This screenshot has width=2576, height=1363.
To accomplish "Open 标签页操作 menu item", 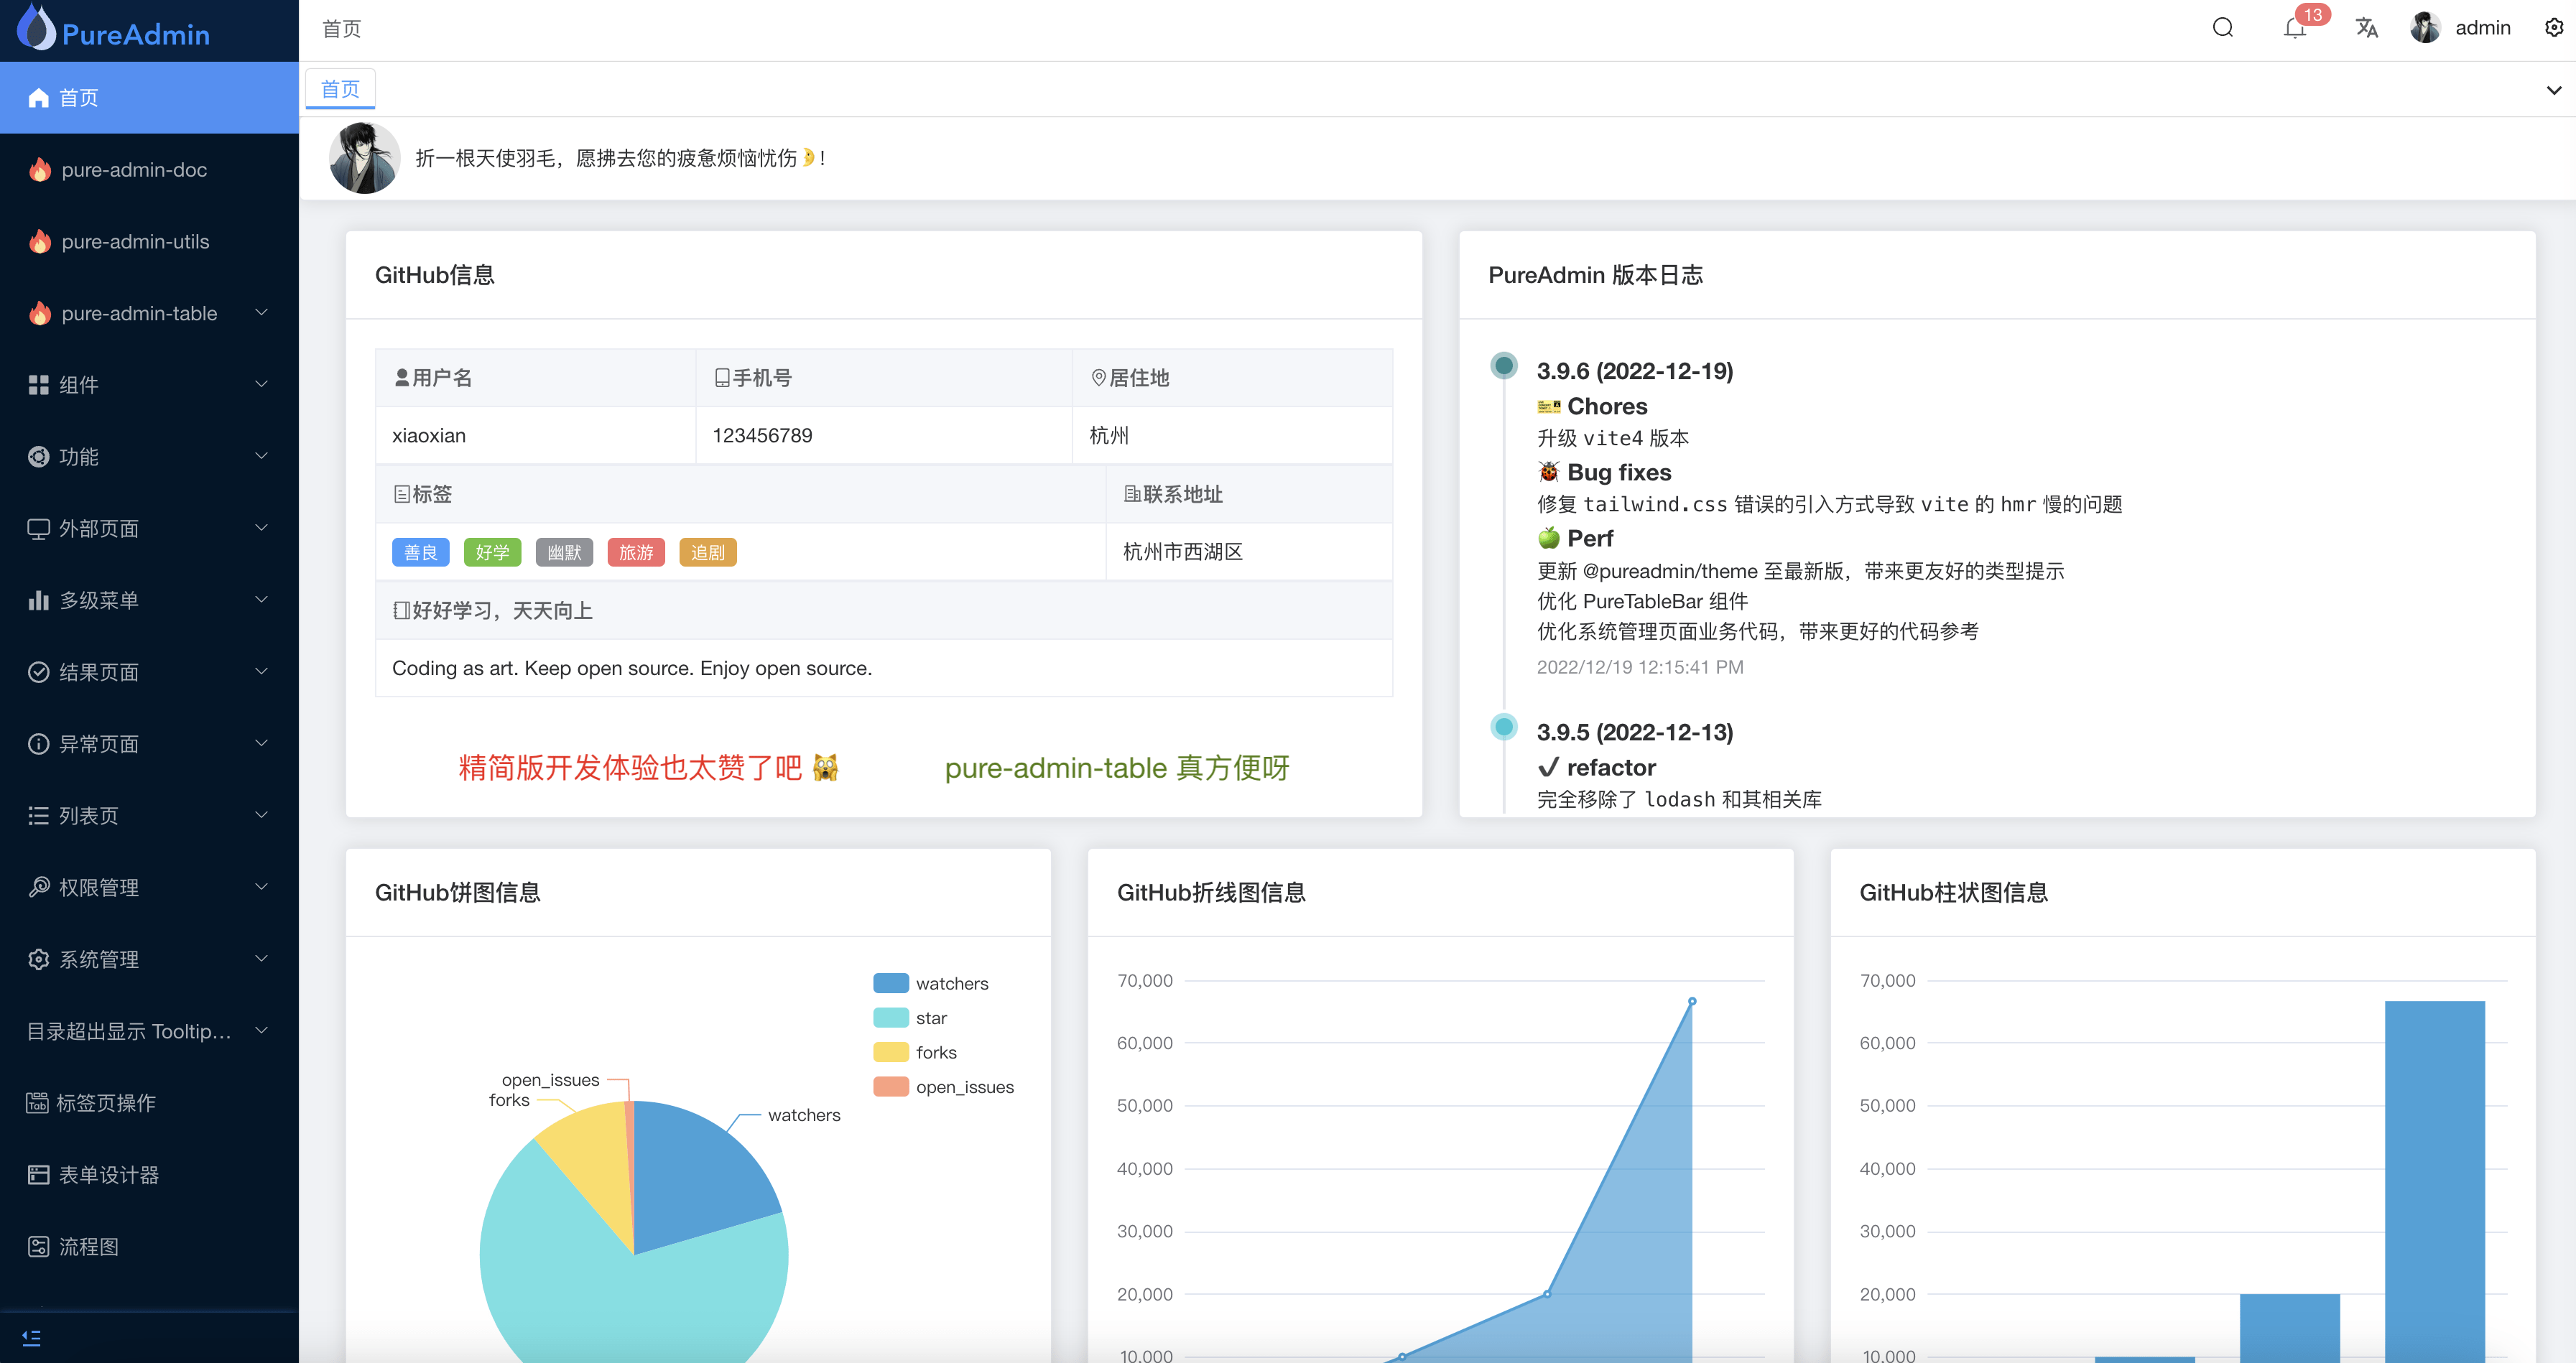I will point(150,1103).
